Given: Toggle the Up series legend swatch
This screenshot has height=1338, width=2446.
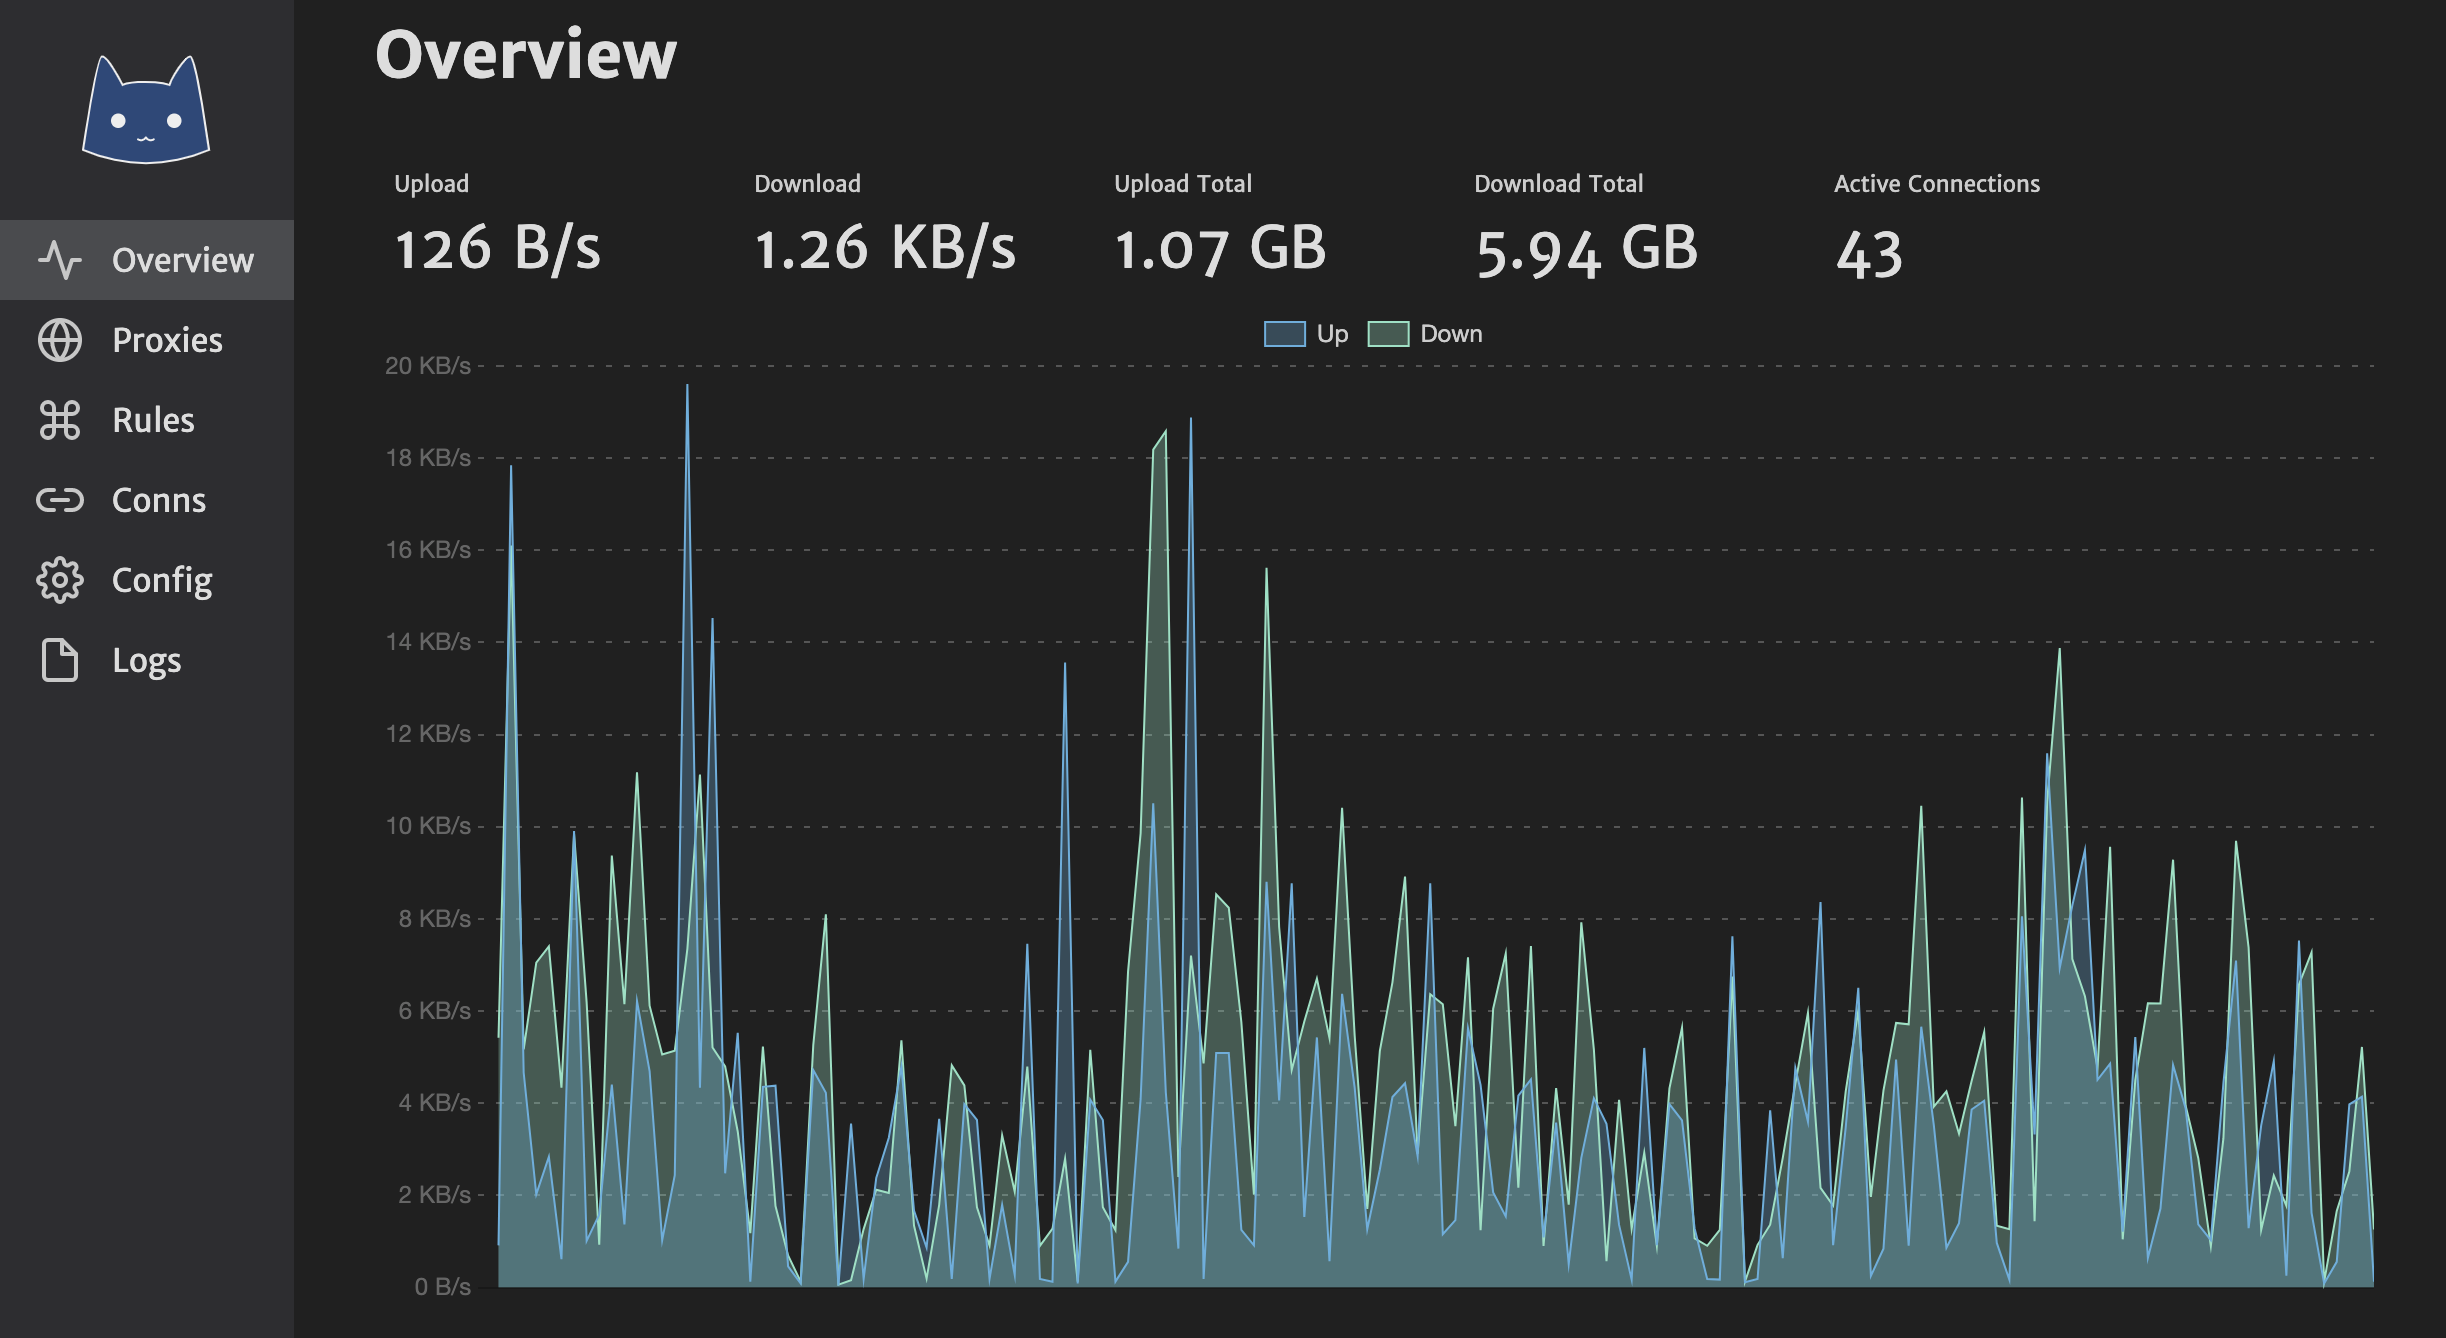Looking at the screenshot, I should 1284,334.
